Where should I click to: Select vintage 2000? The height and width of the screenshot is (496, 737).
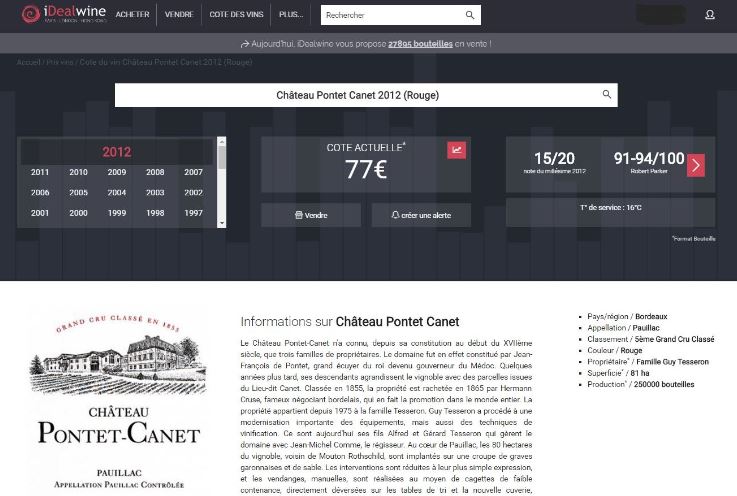click(78, 213)
